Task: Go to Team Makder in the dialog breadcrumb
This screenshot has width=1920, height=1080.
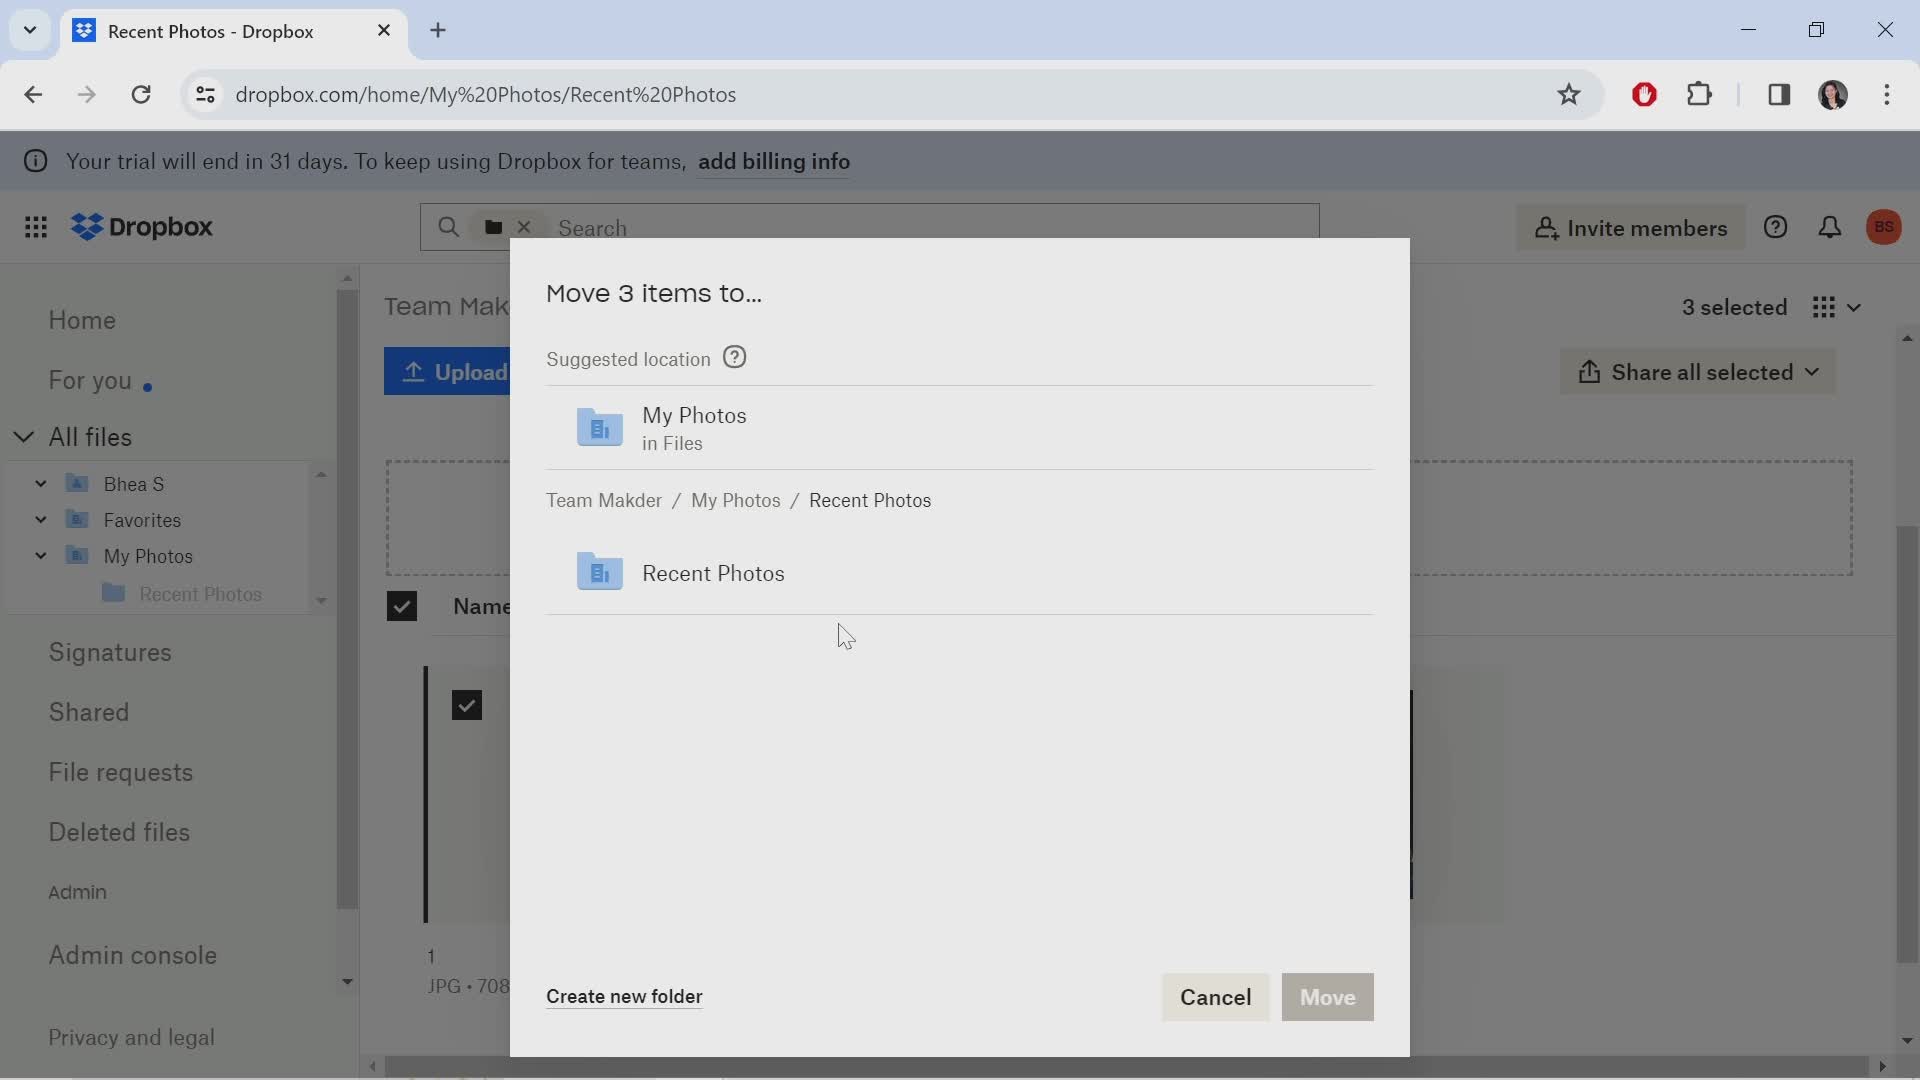Action: (604, 500)
